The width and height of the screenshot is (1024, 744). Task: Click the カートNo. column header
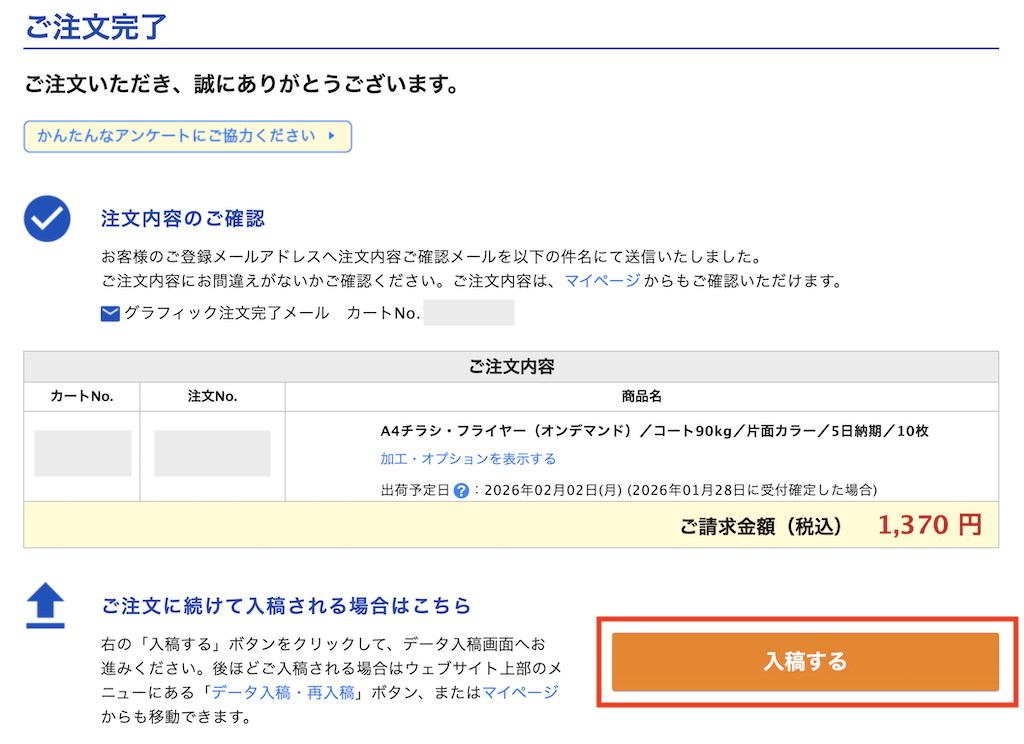pyautogui.click(x=82, y=396)
